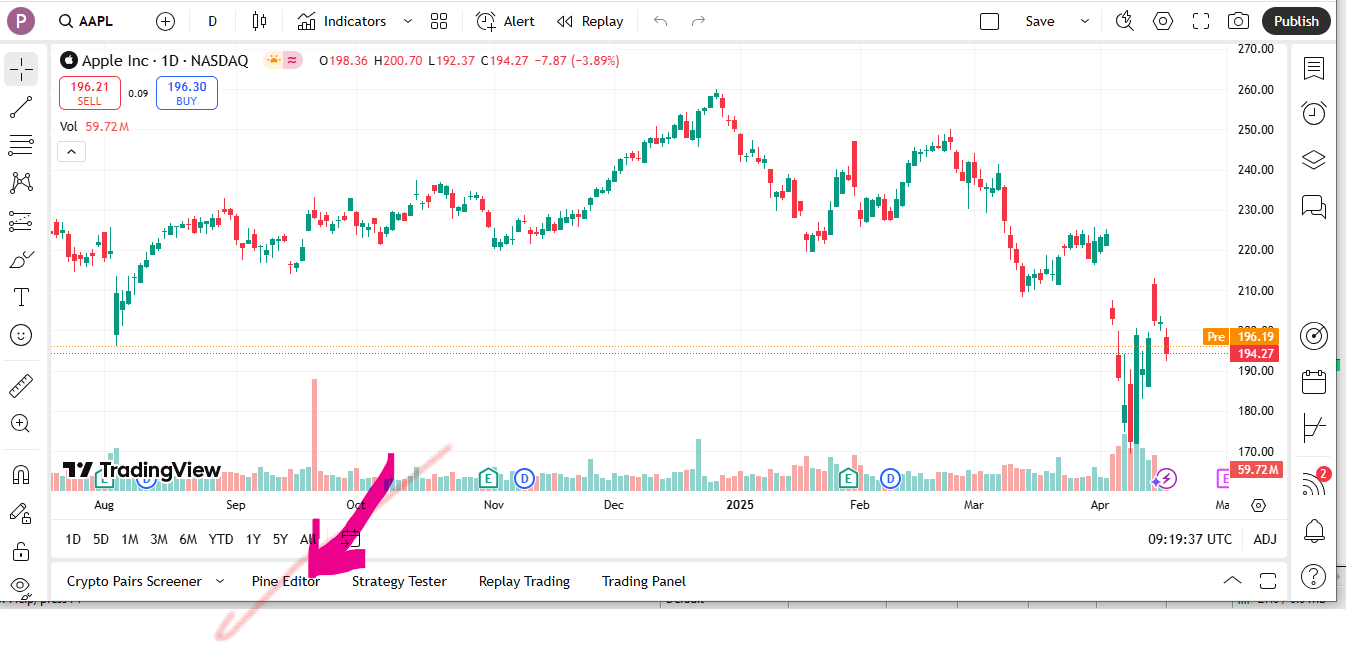The width and height of the screenshot is (1346, 645).
Task: Open the notifications bell icon
Action: (x=1314, y=530)
